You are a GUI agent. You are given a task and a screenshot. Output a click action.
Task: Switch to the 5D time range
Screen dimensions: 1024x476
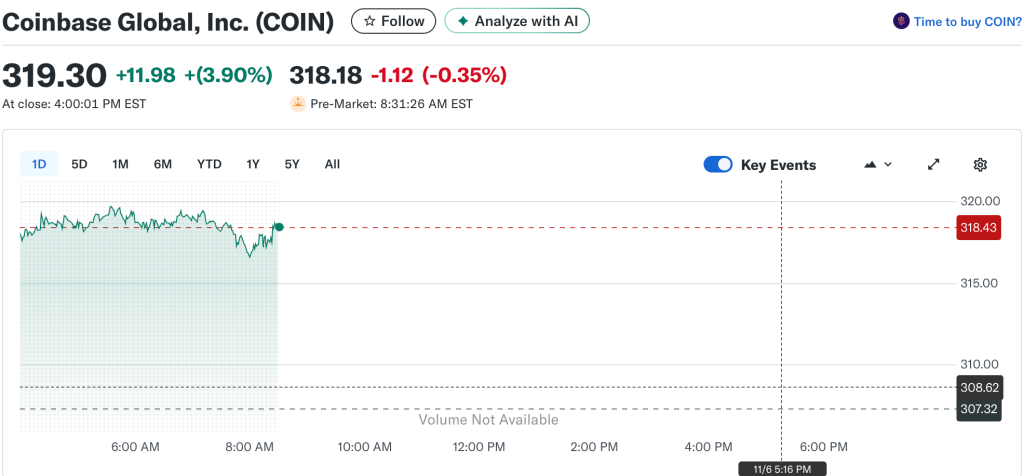(79, 164)
